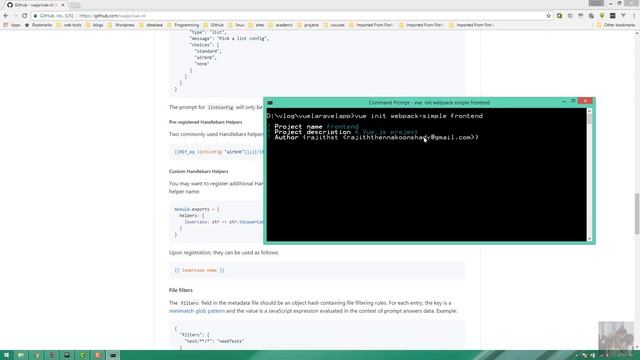Click the minimatch glob pattern link

pos(197,311)
